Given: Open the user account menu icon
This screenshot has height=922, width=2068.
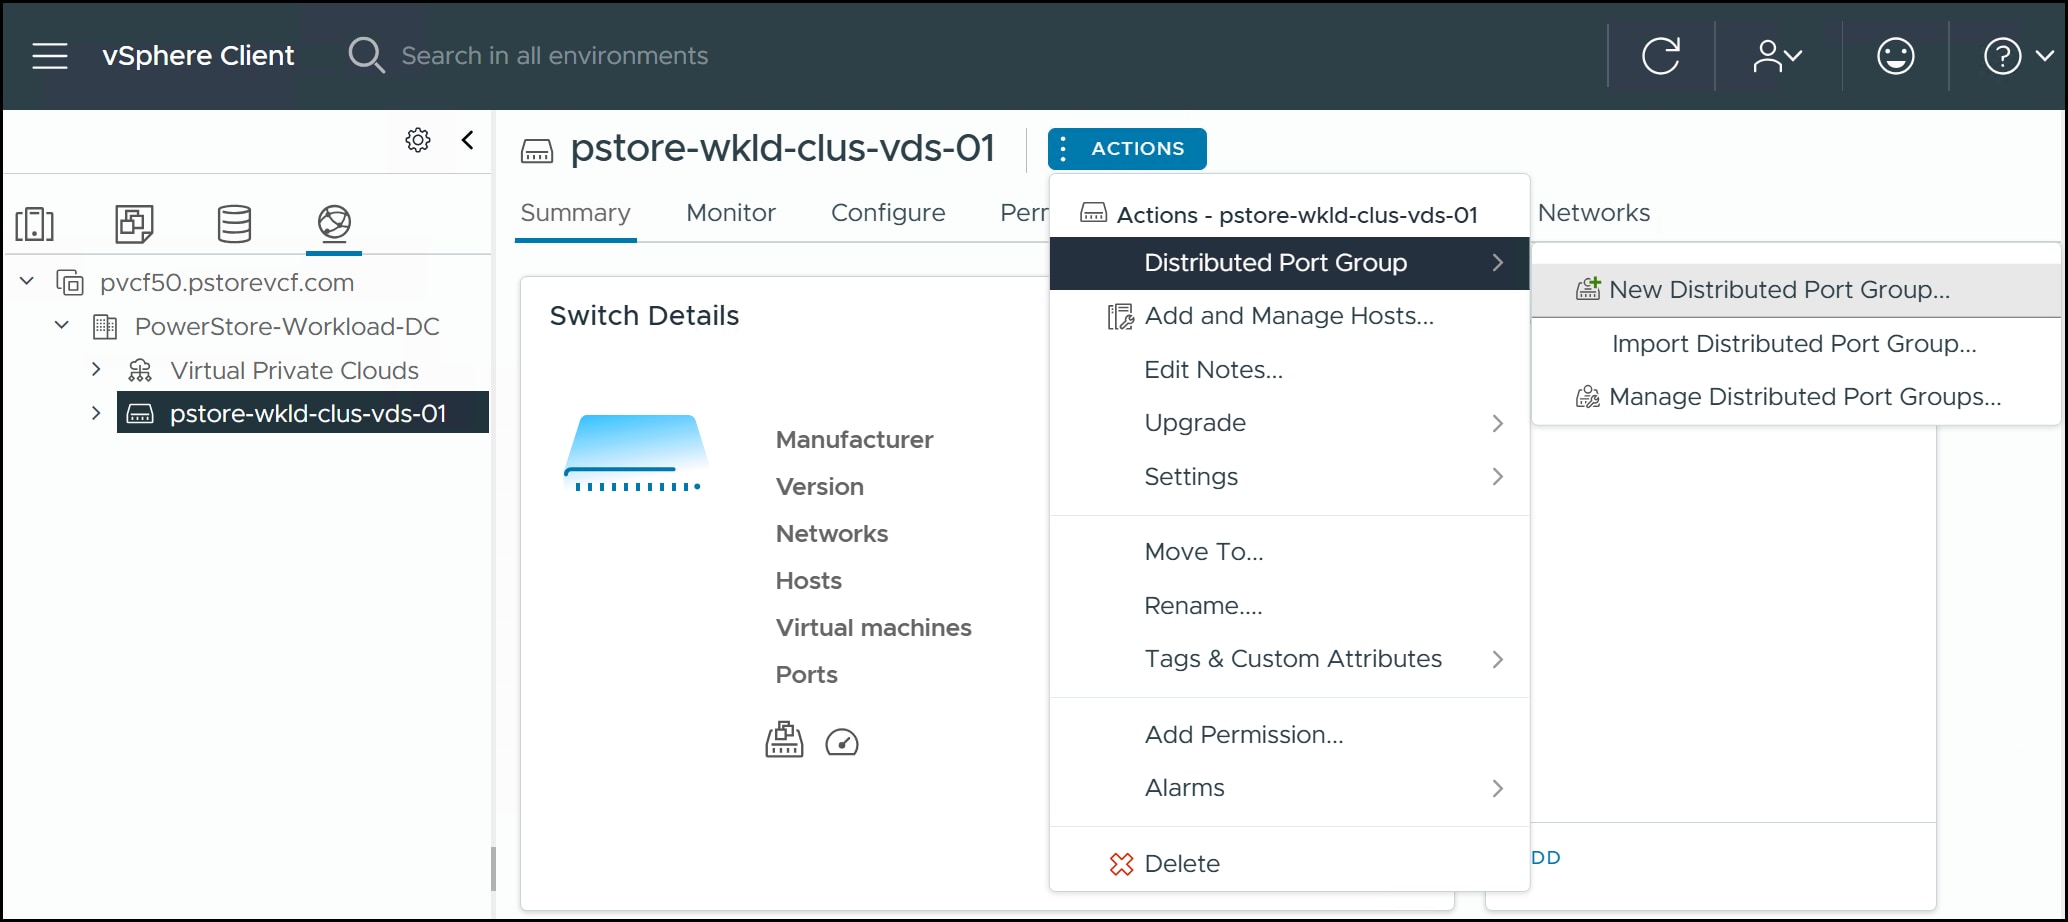Looking at the screenshot, I should point(1777,56).
